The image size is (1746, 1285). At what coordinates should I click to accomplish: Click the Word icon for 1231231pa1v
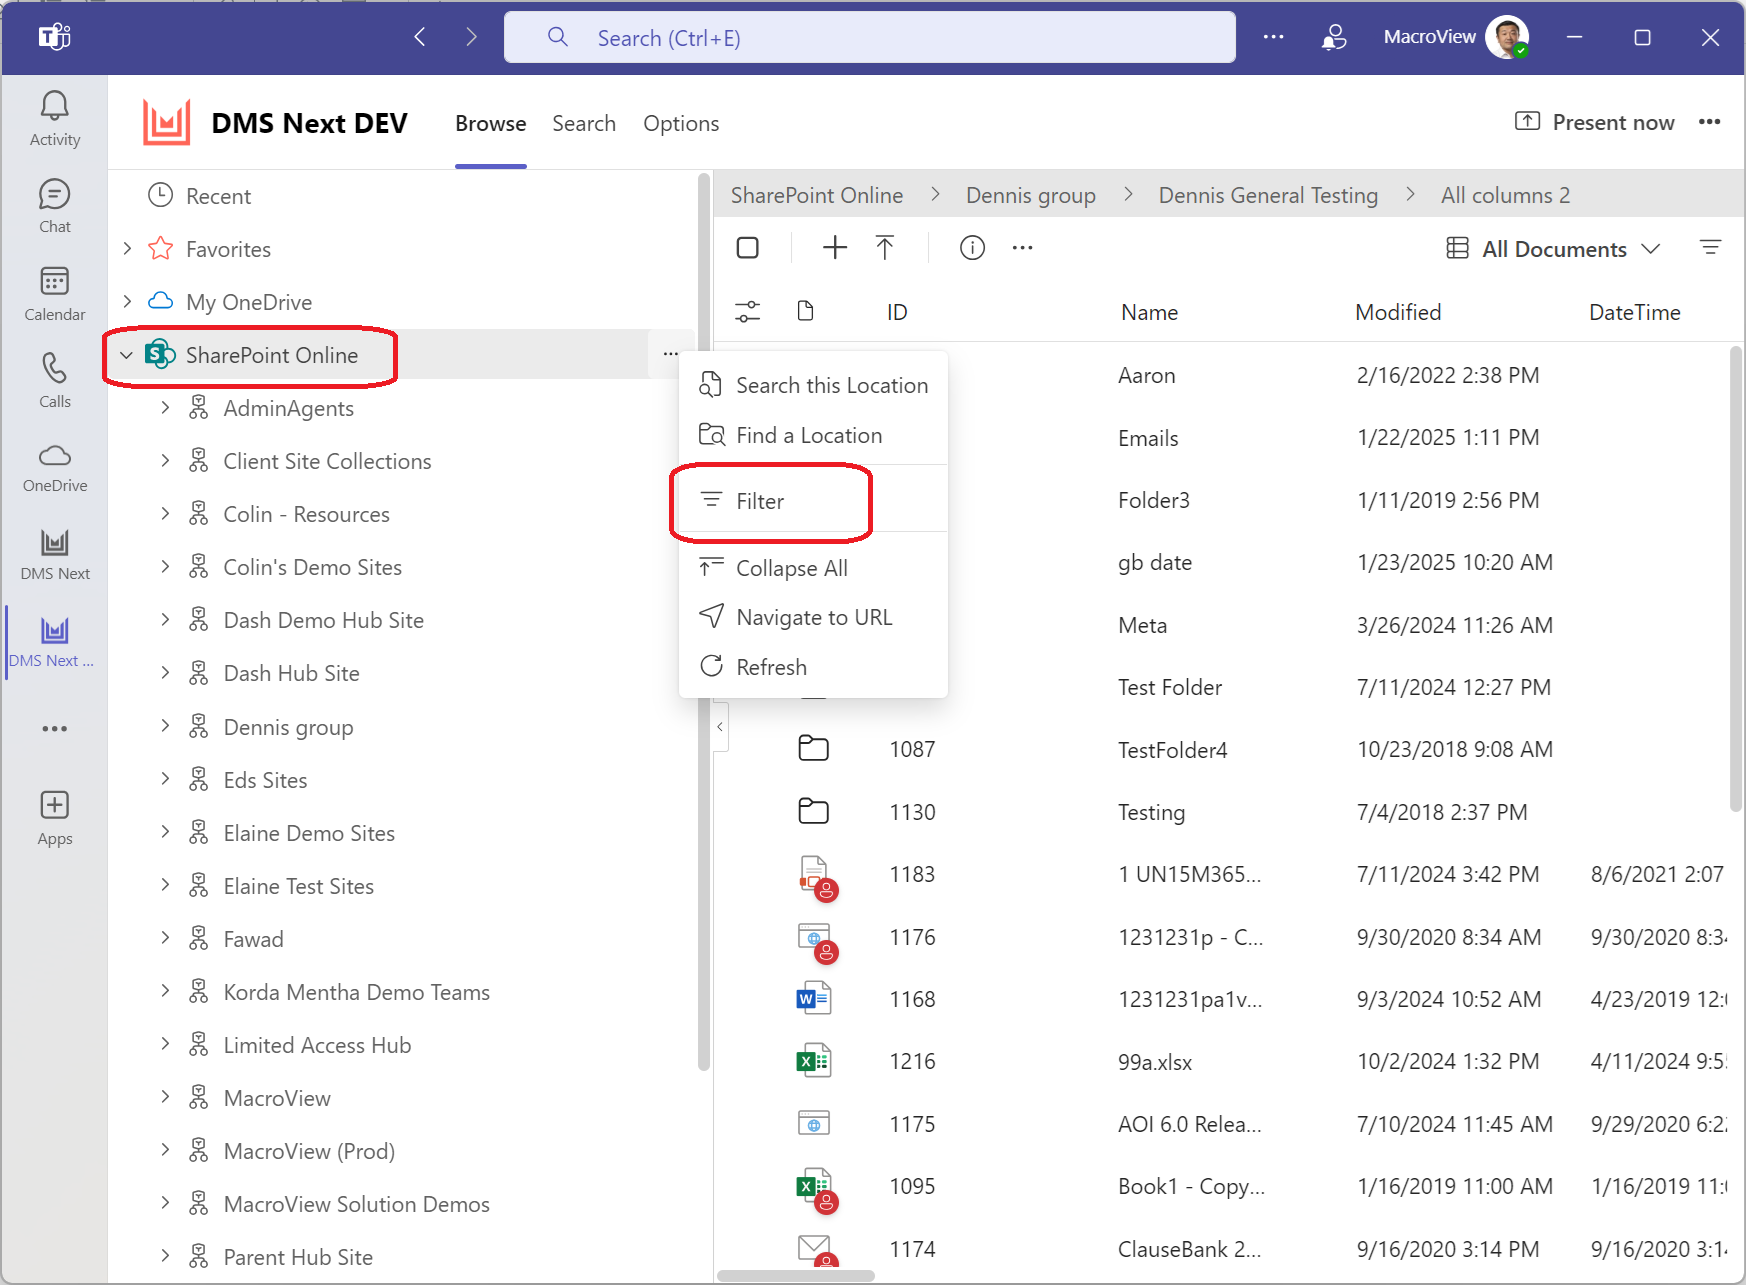813,998
